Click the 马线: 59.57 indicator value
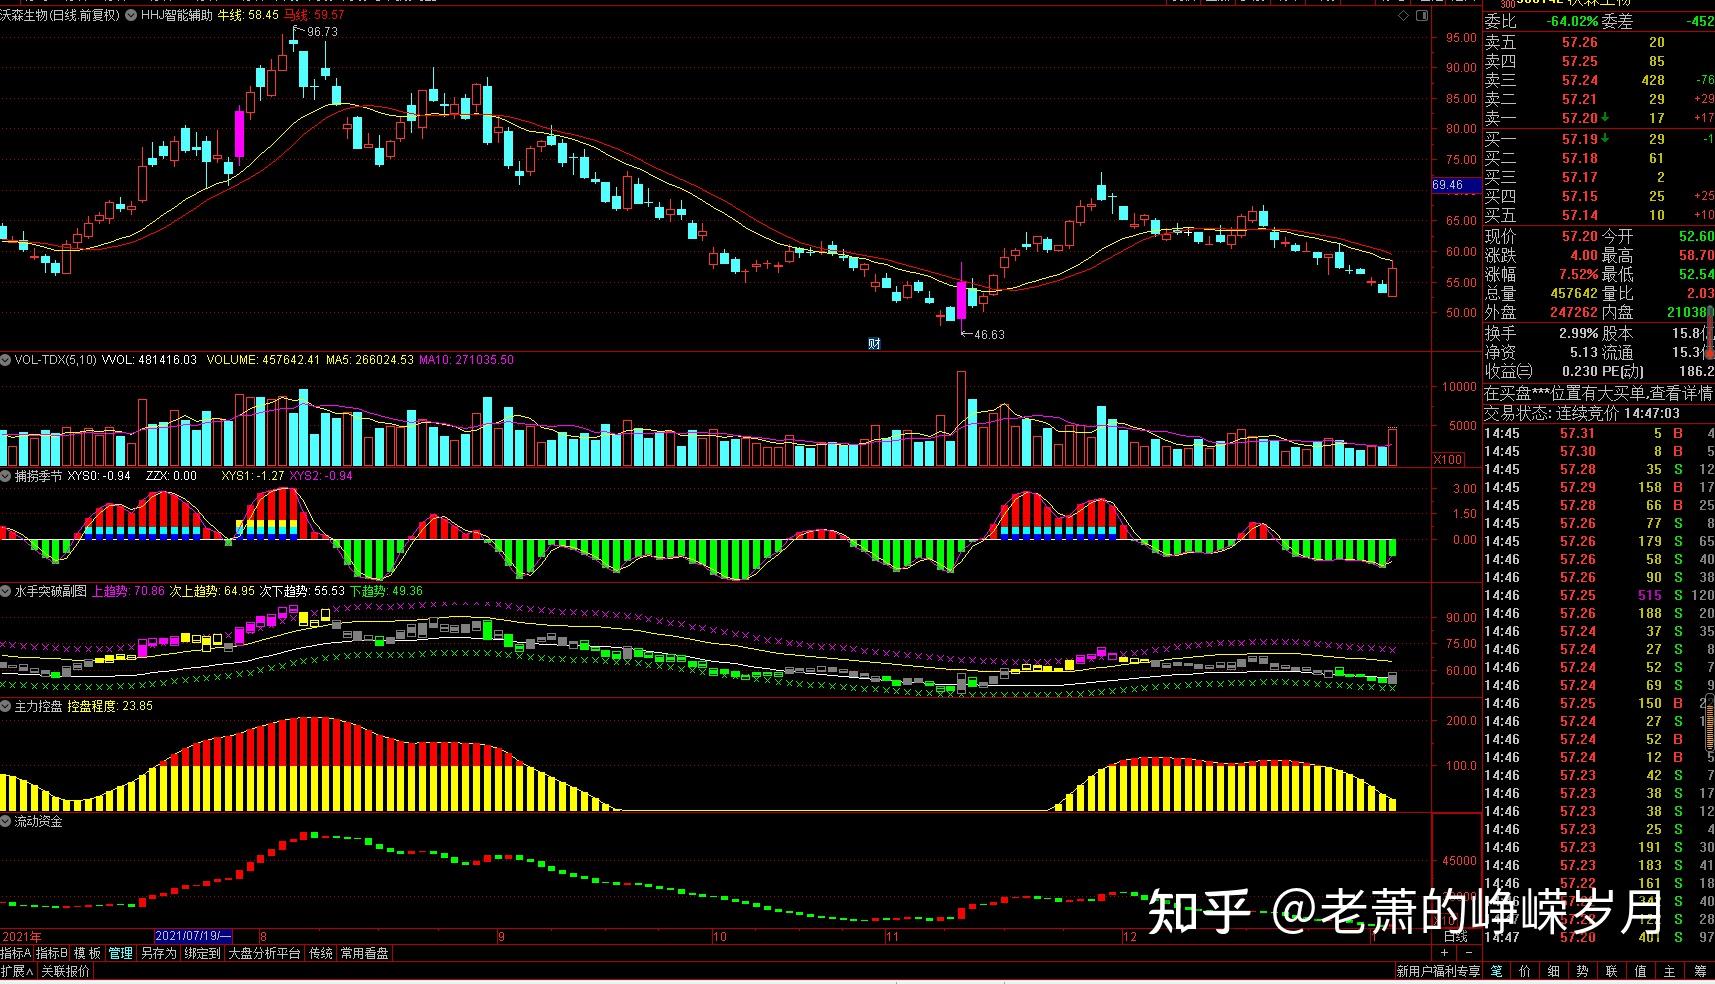Screen dimensions: 1715x984 point(314,15)
